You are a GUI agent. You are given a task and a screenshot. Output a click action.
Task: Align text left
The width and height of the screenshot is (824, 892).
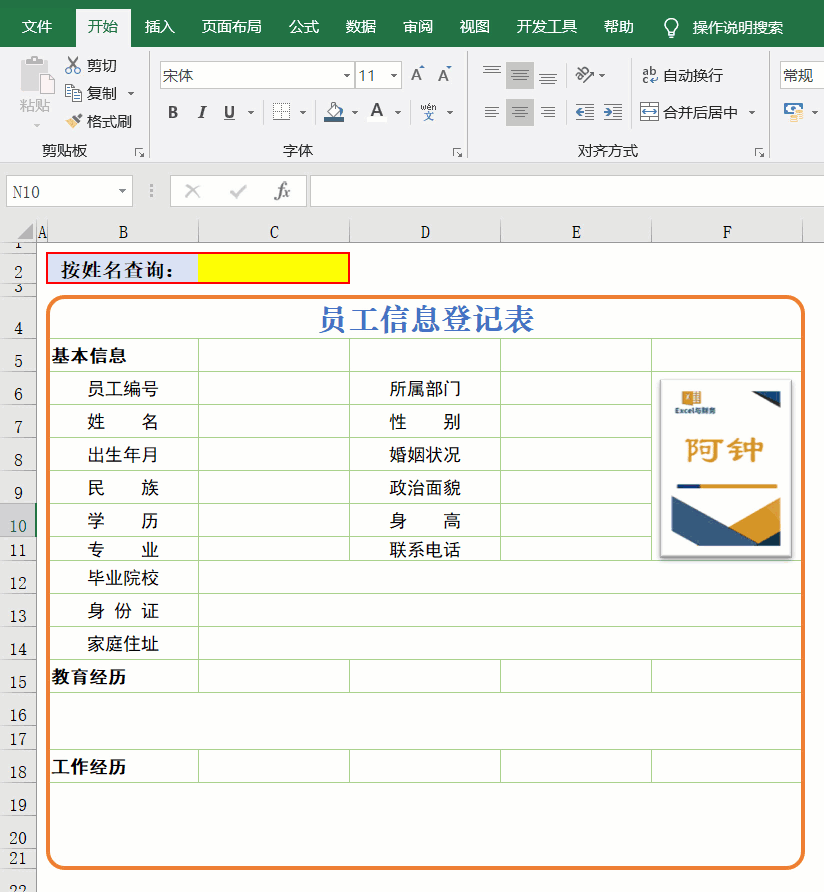(x=492, y=113)
